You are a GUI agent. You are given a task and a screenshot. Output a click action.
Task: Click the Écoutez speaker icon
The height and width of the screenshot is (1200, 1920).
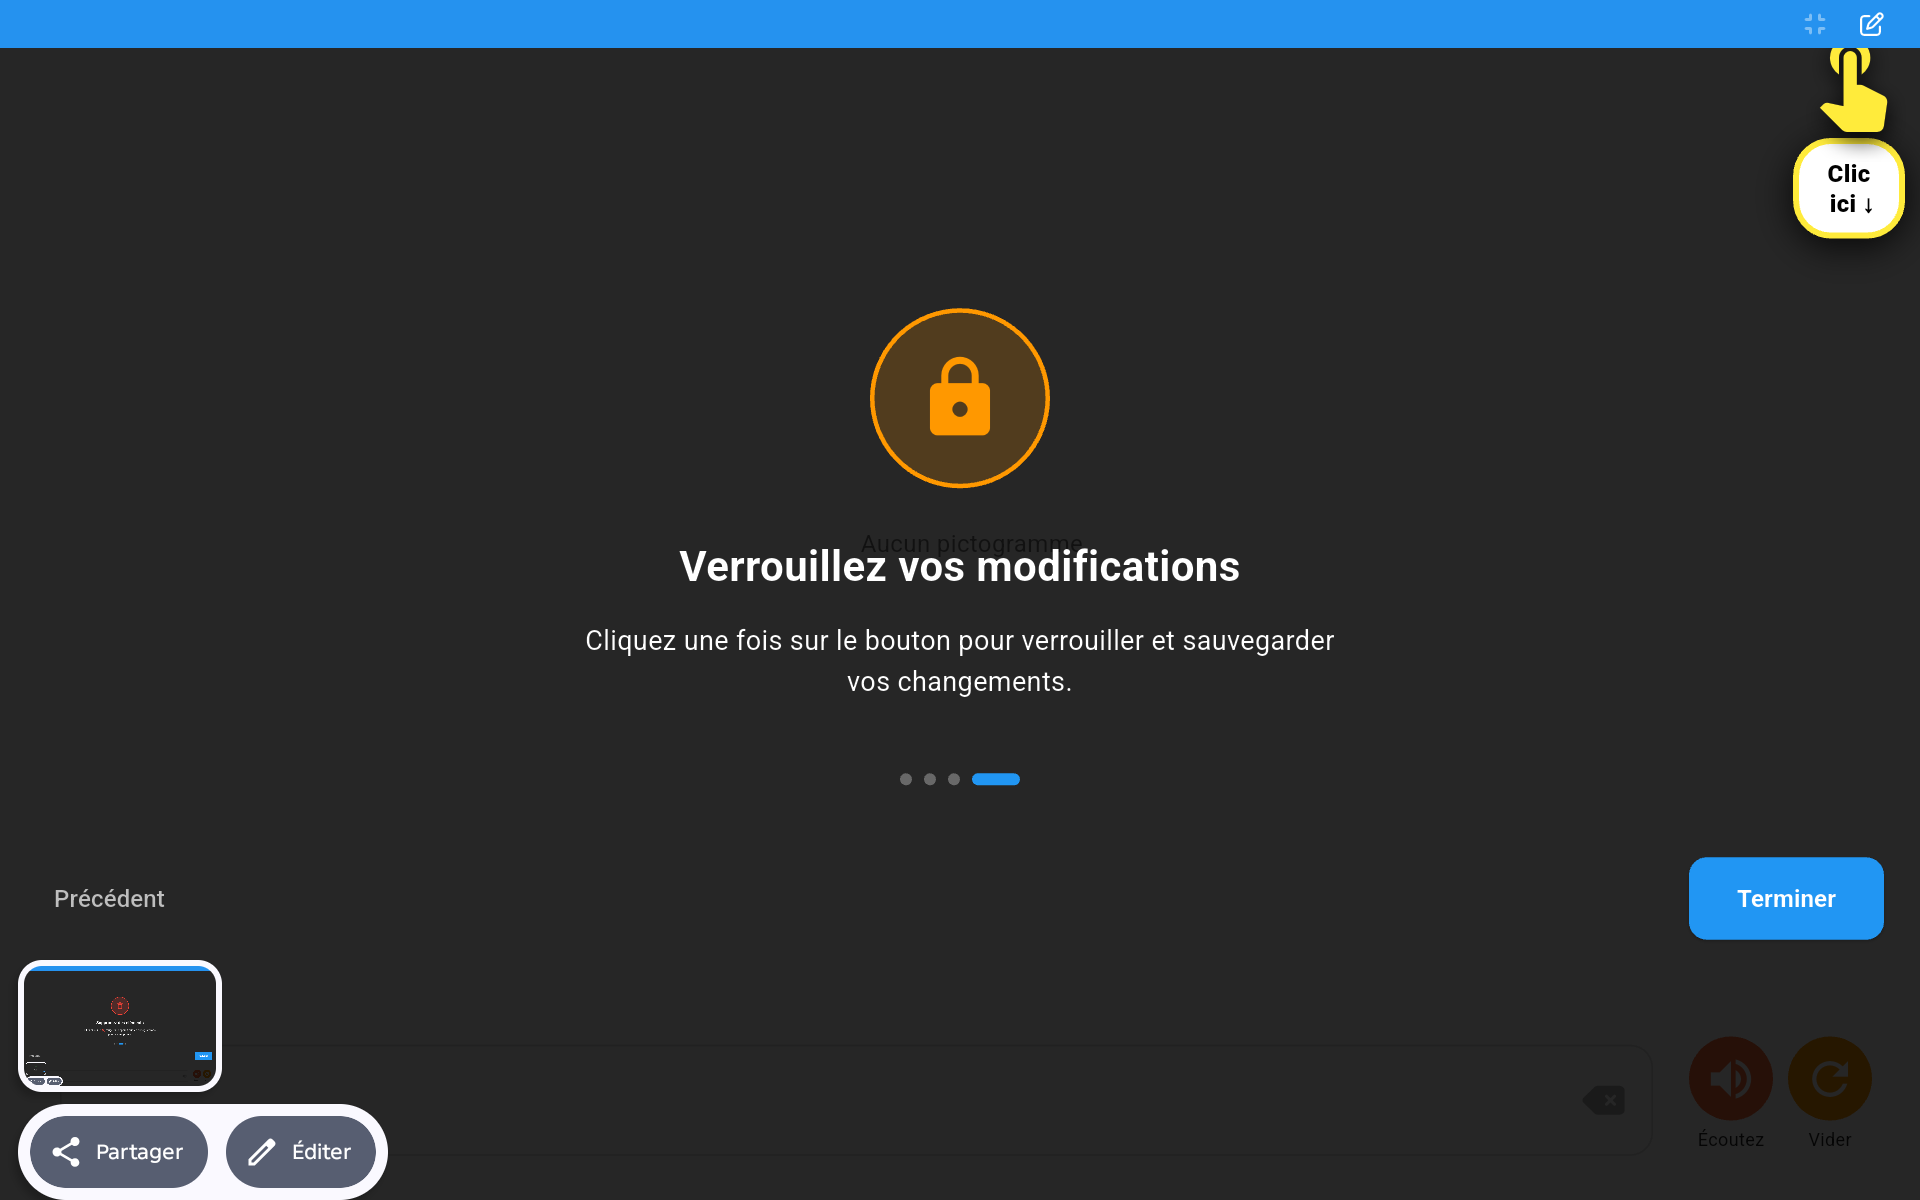click(x=1730, y=1078)
